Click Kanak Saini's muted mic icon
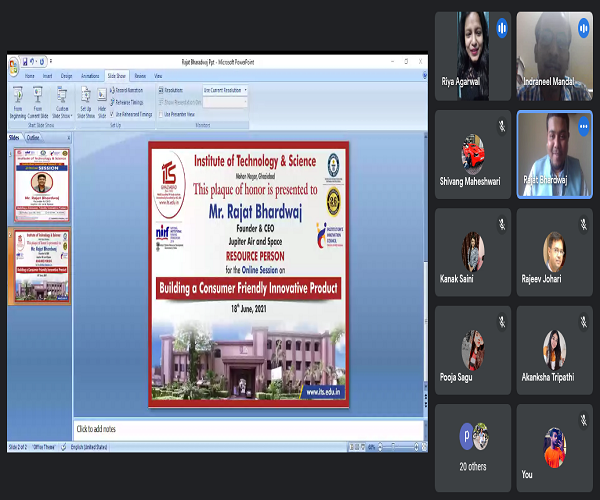This screenshot has width=600, height=500. click(x=502, y=224)
